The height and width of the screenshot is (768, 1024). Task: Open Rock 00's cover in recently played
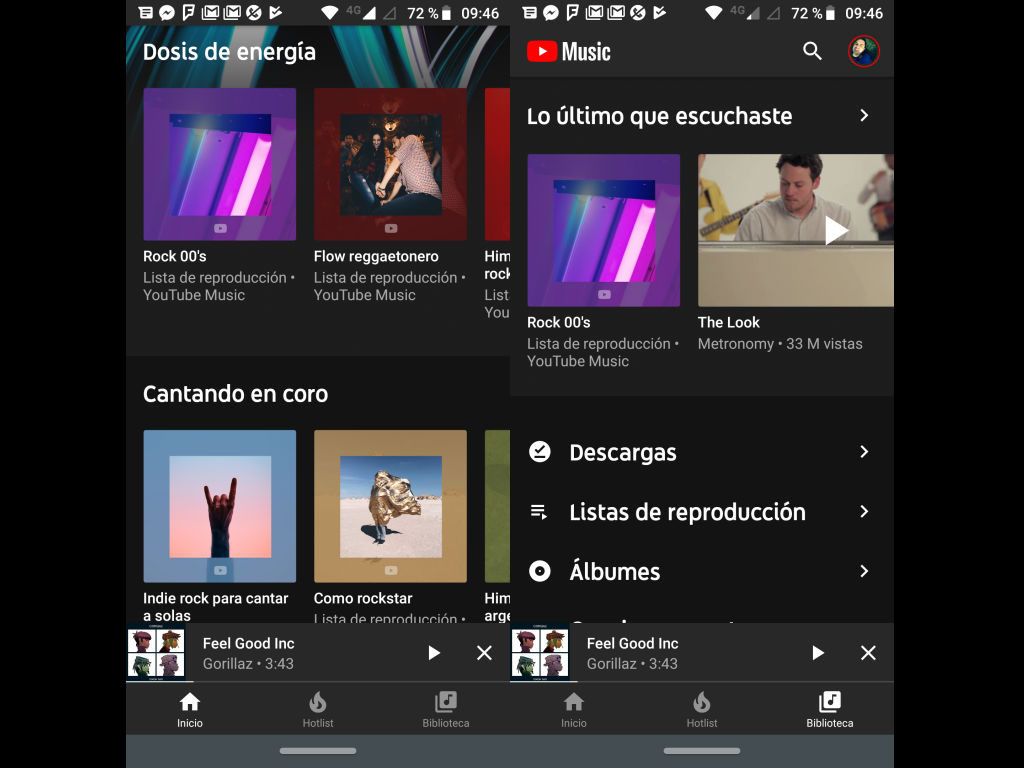click(603, 230)
